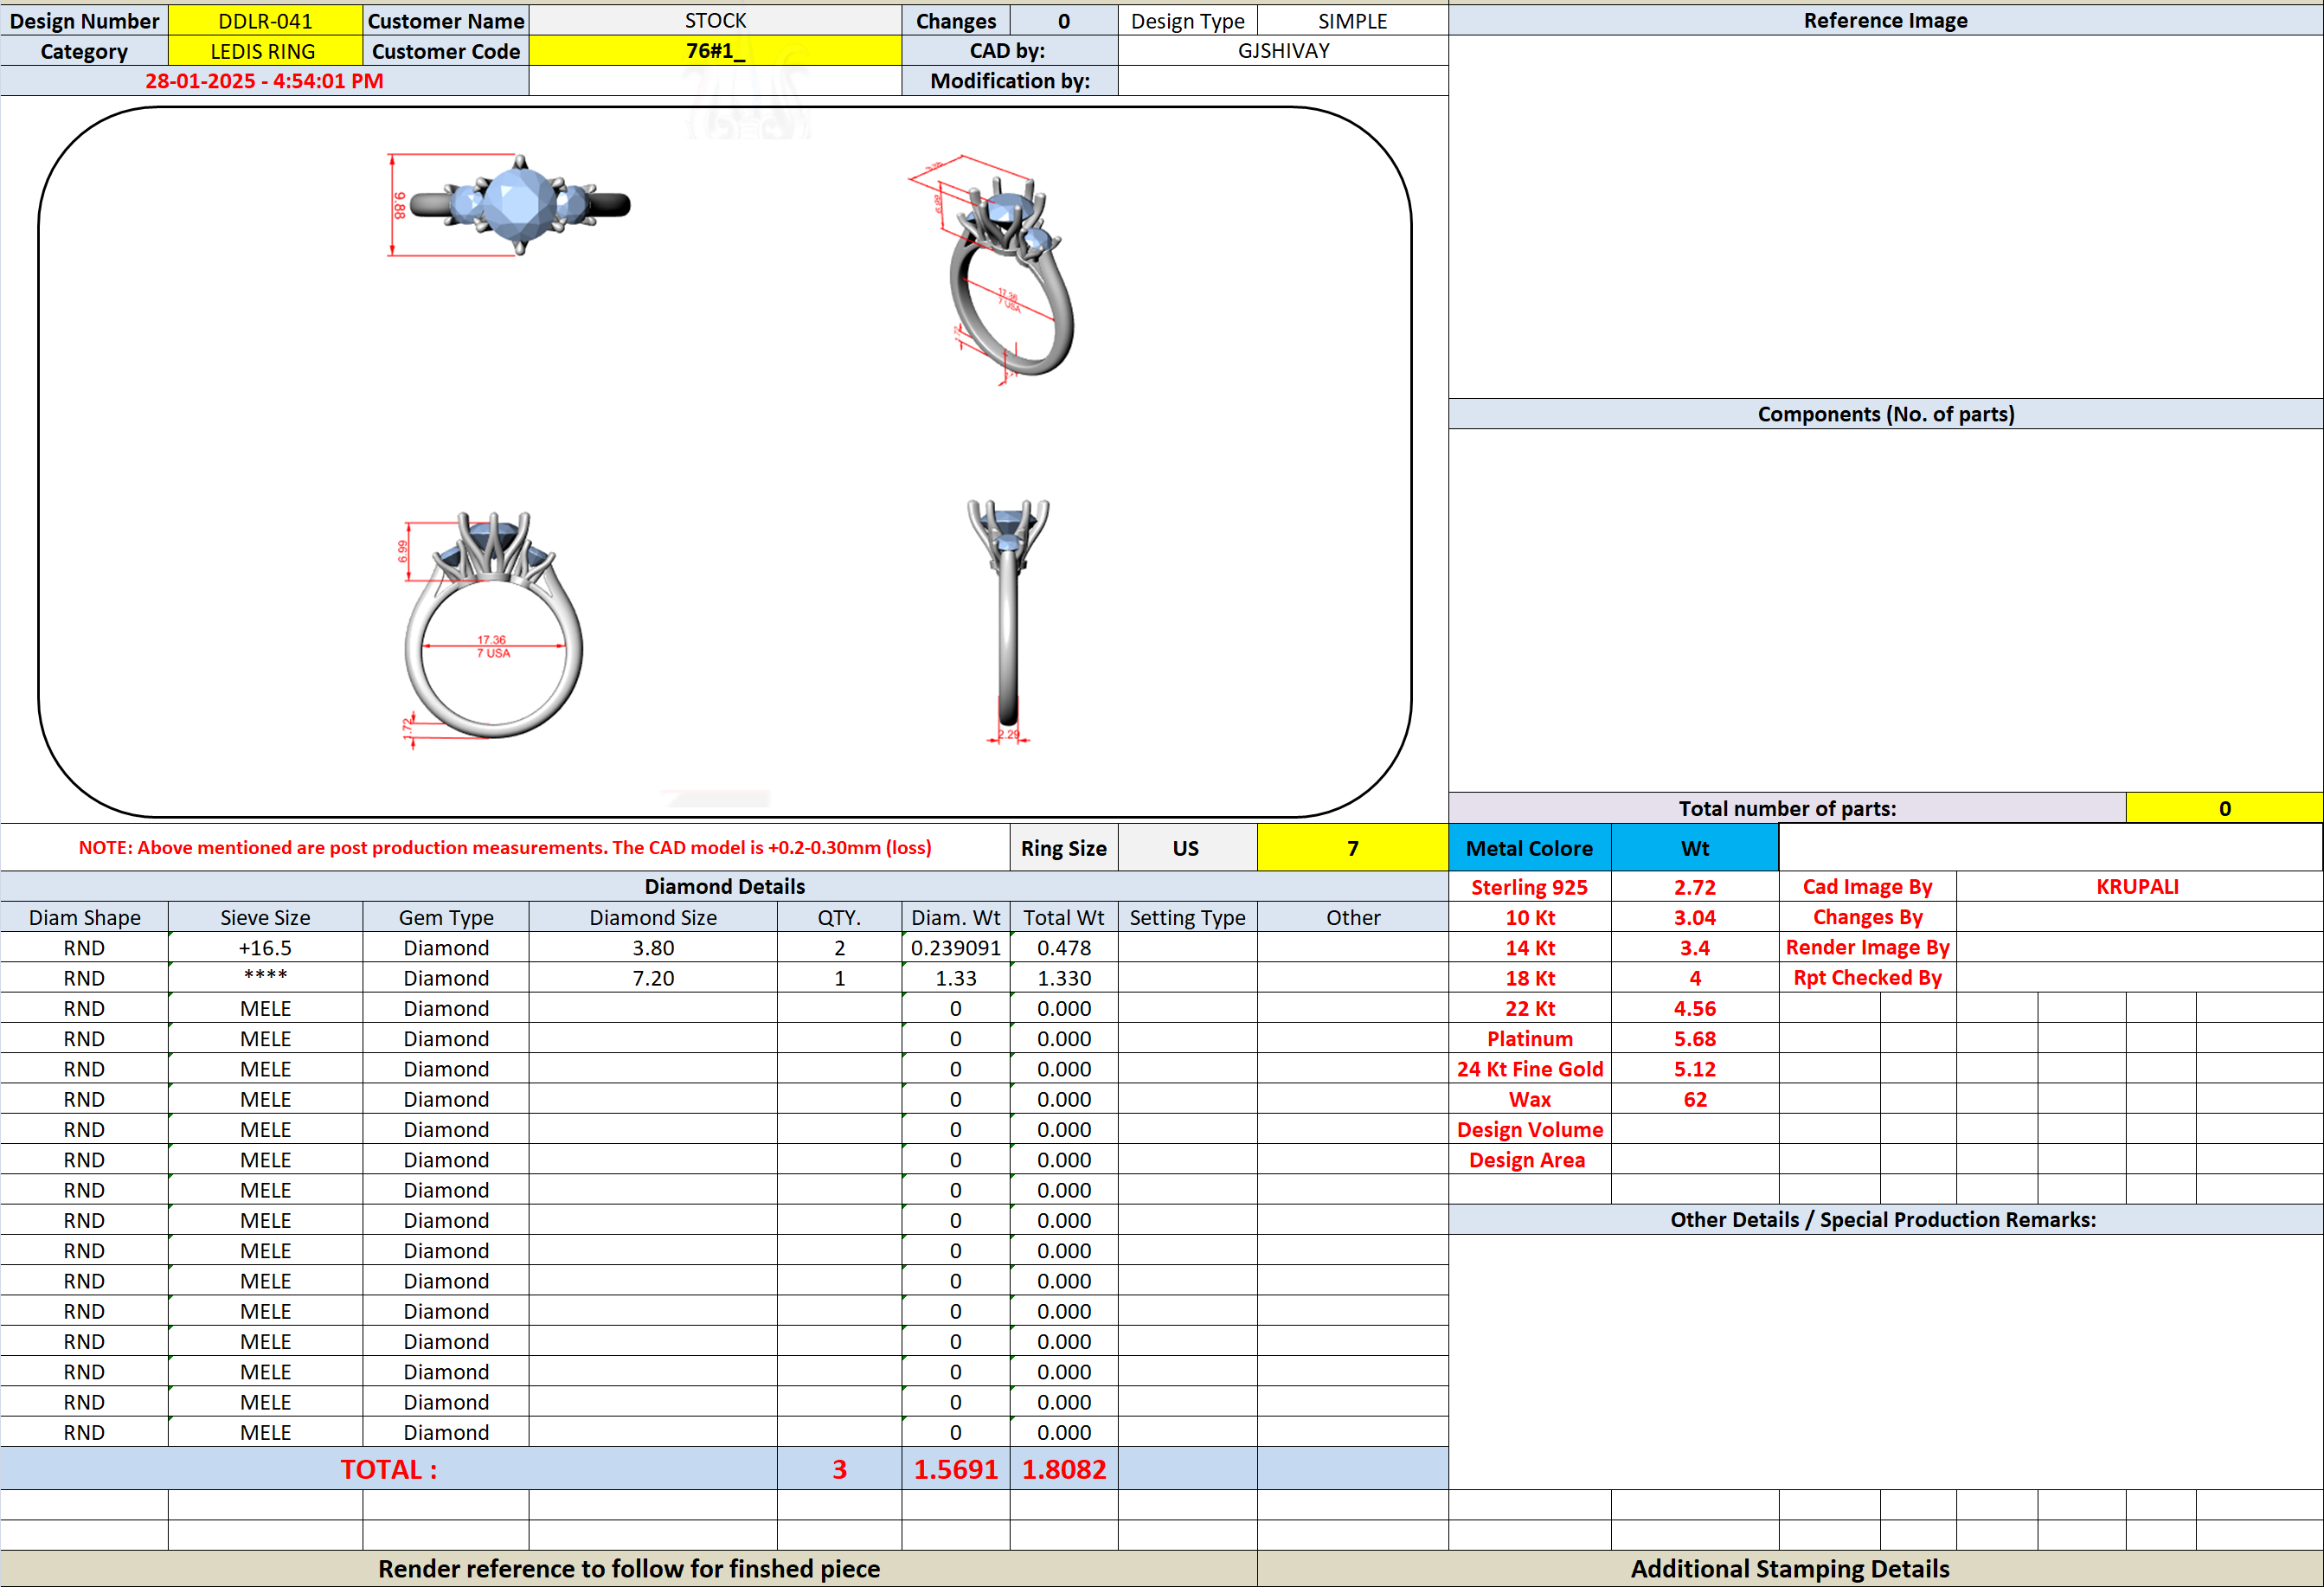This screenshot has width=2324, height=1587.
Task: Click the Reference Image header
Action: tap(1885, 21)
